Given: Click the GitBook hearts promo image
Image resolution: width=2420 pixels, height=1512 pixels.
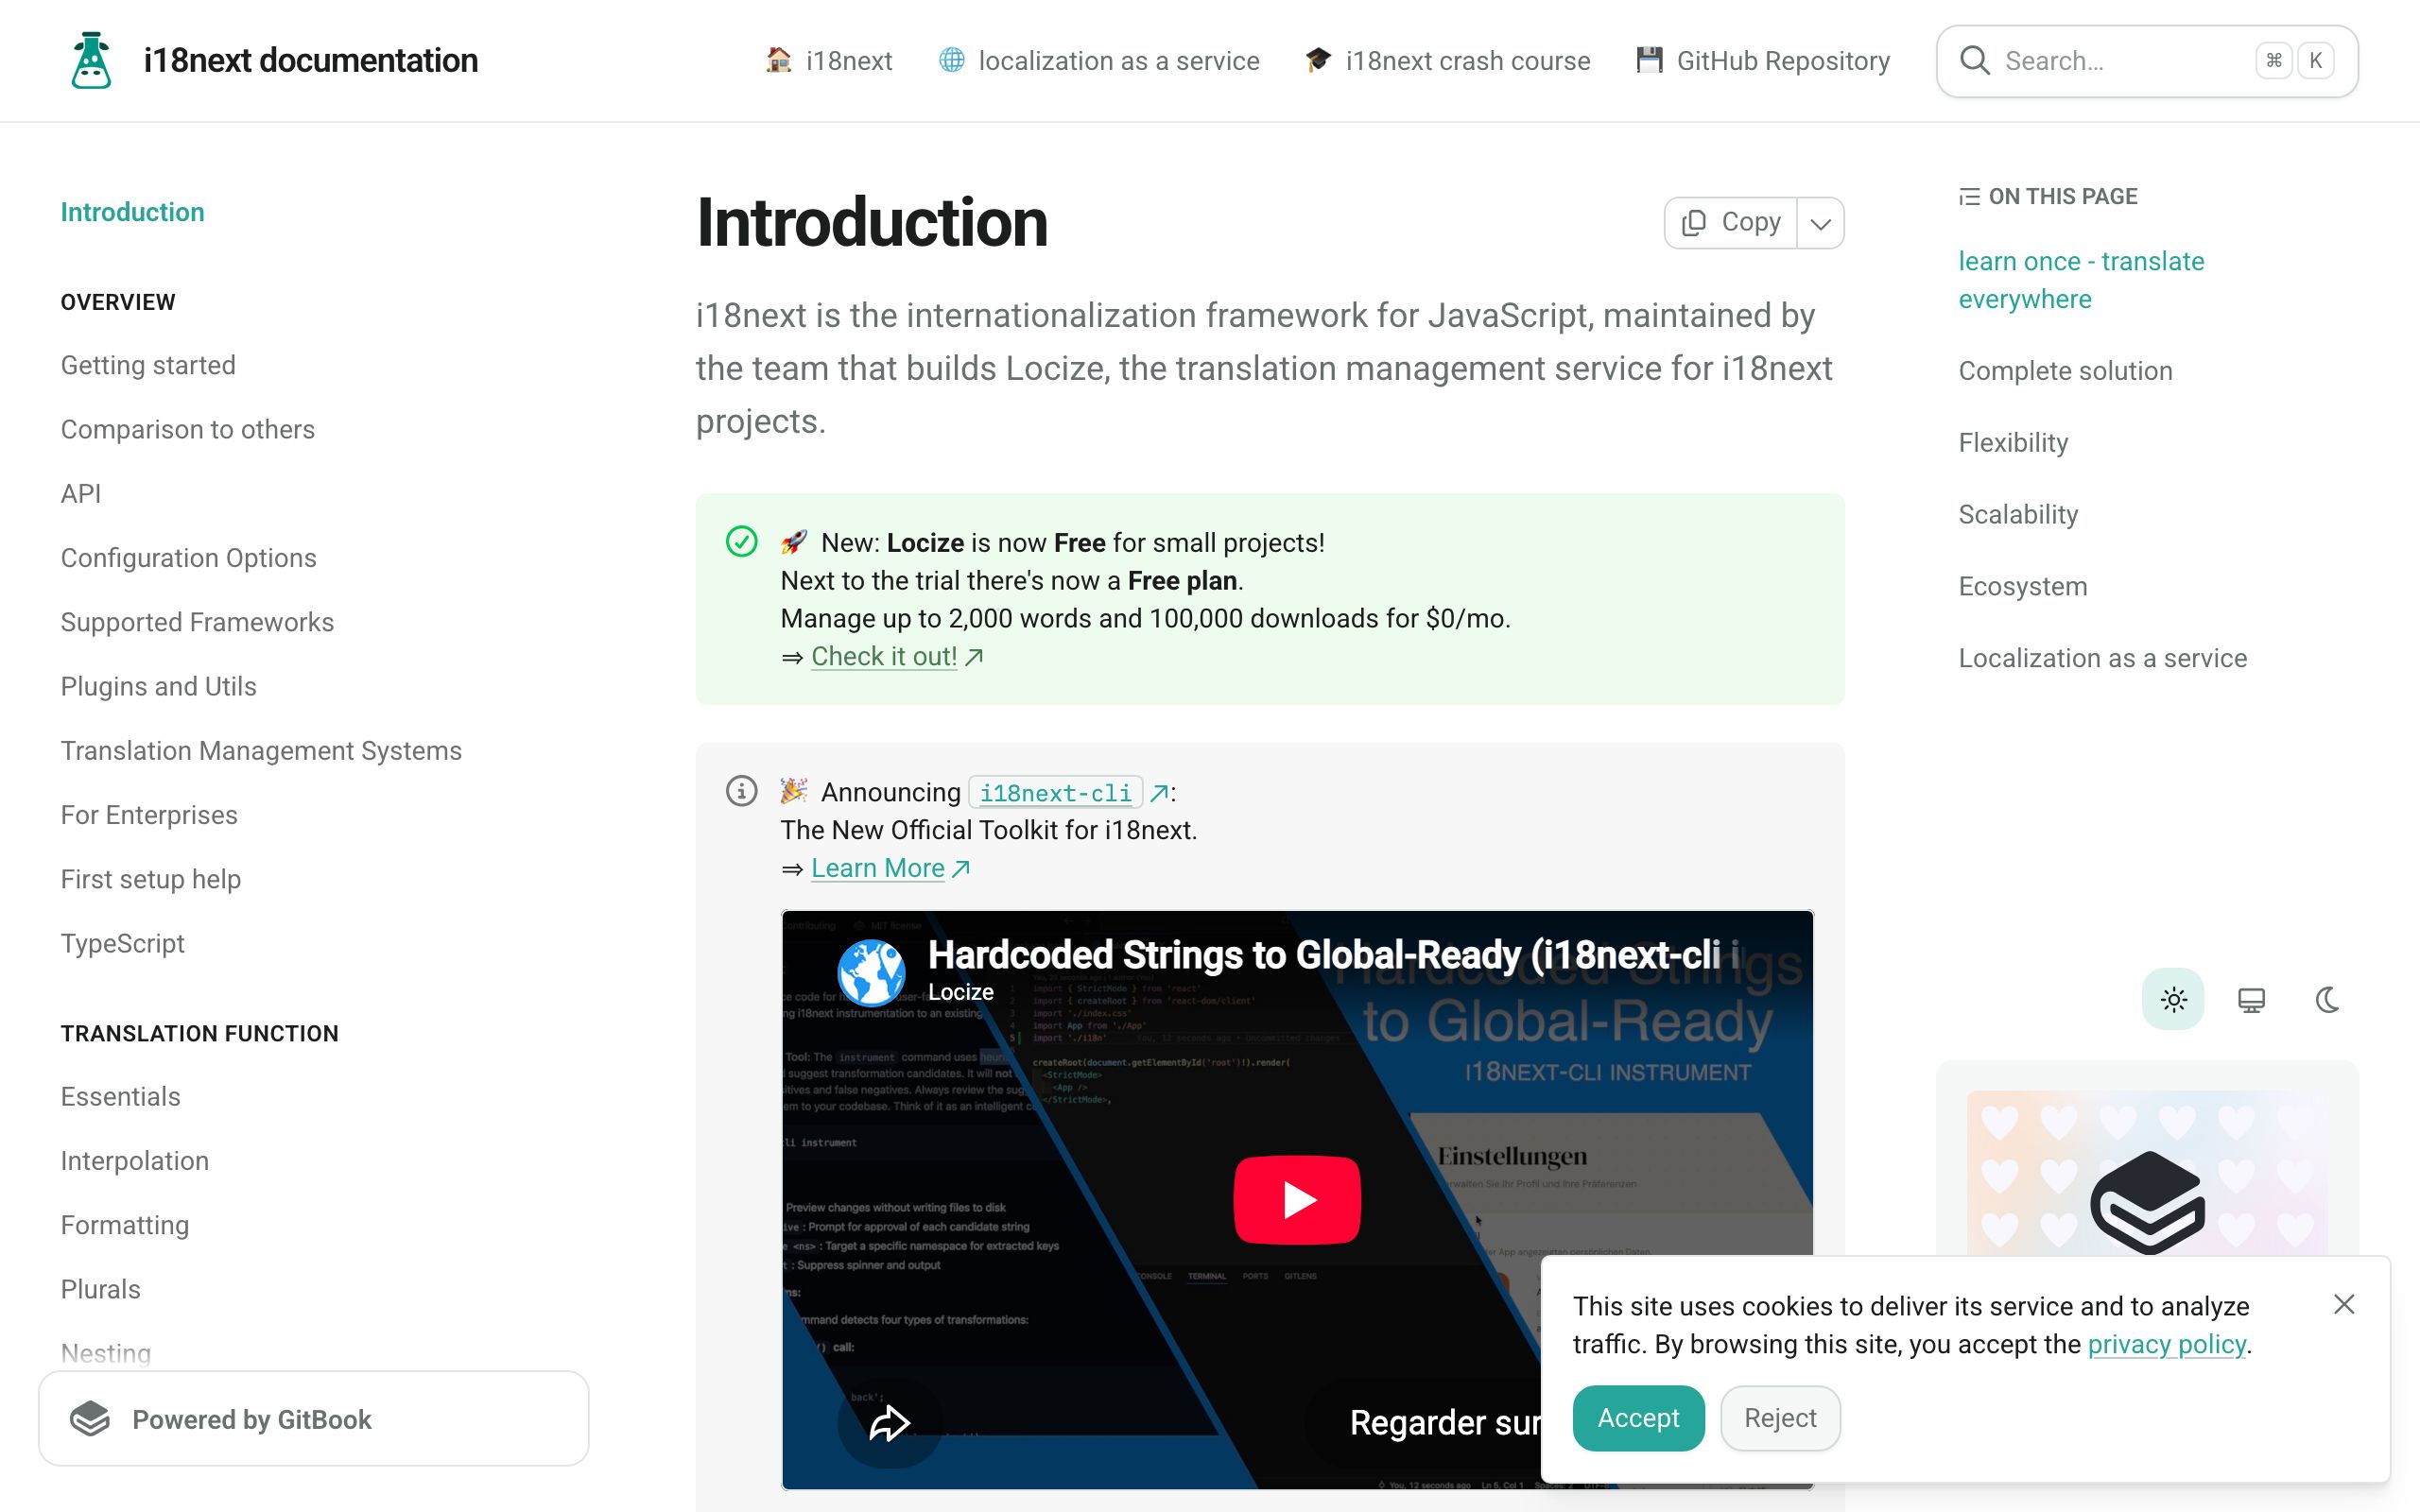Looking at the screenshot, I should coord(2147,1173).
